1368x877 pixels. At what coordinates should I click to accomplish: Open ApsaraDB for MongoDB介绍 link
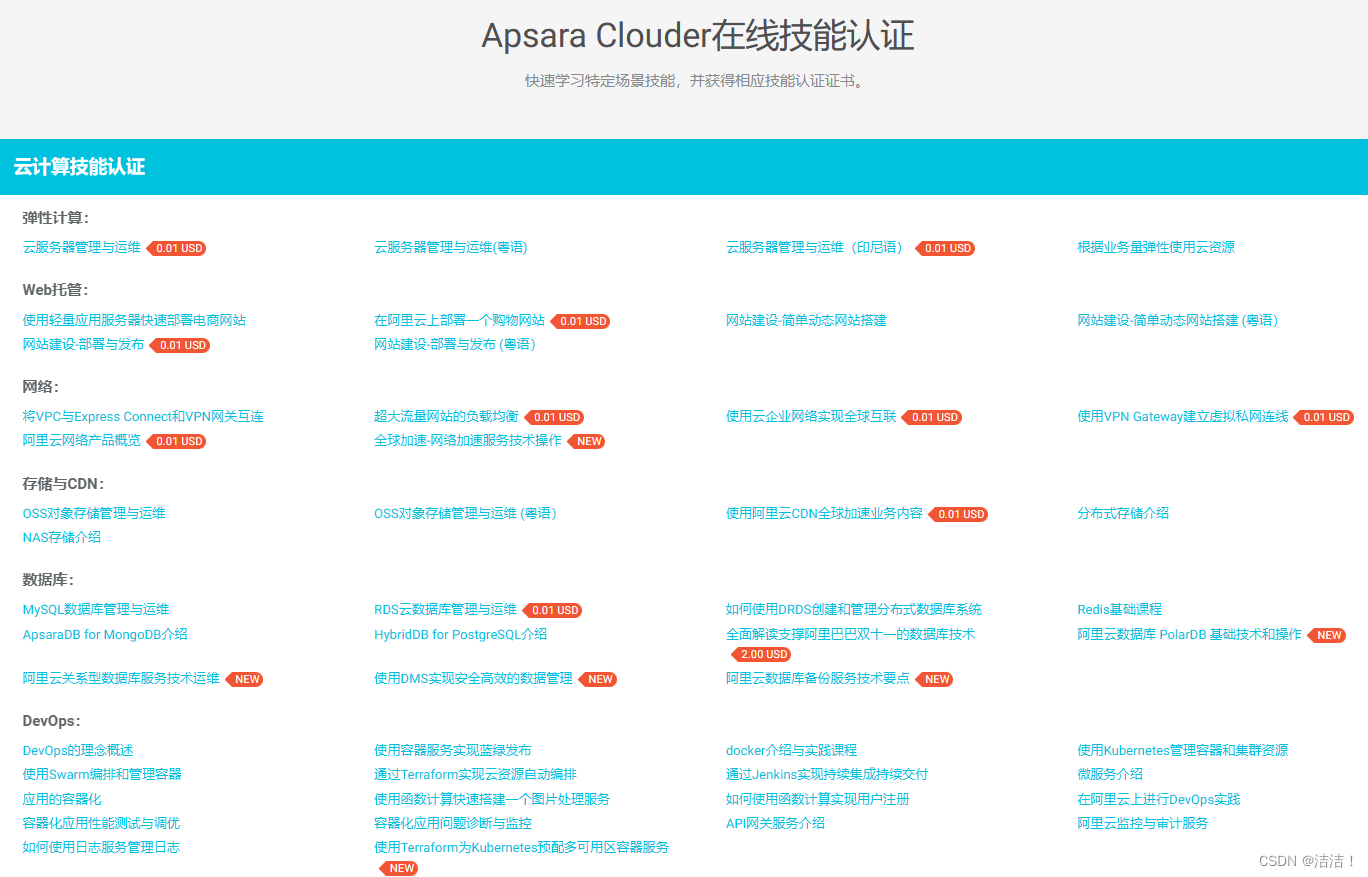click(x=105, y=634)
